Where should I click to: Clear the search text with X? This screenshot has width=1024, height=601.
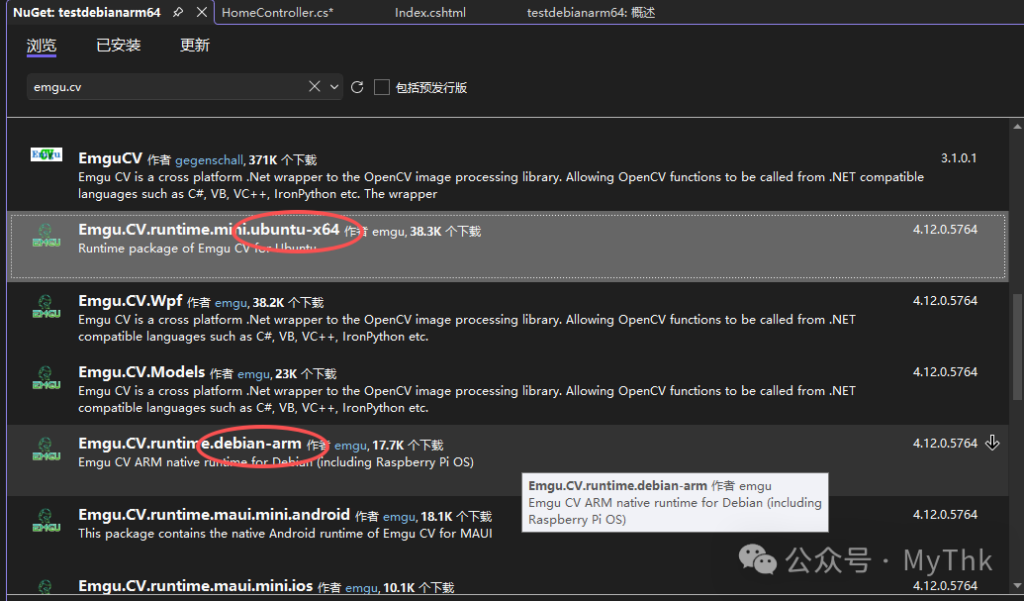click(x=314, y=86)
